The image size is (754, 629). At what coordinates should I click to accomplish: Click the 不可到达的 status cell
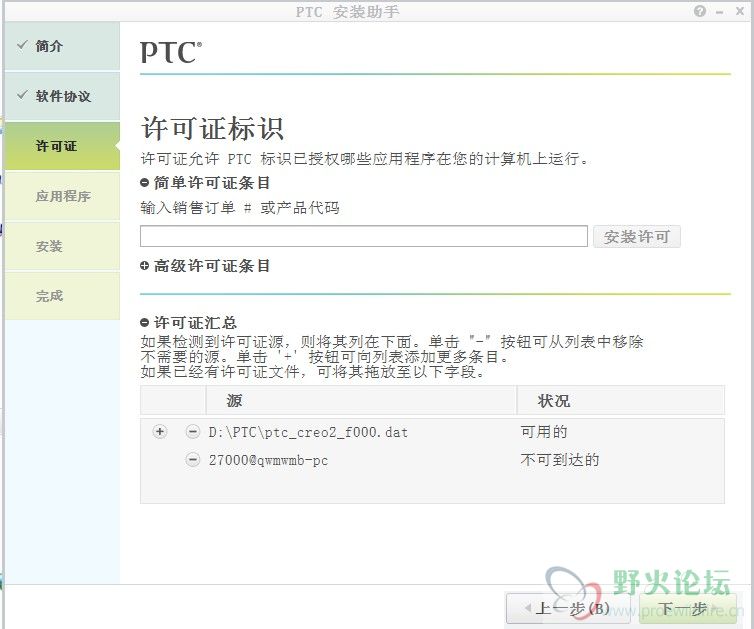pos(560,460)
